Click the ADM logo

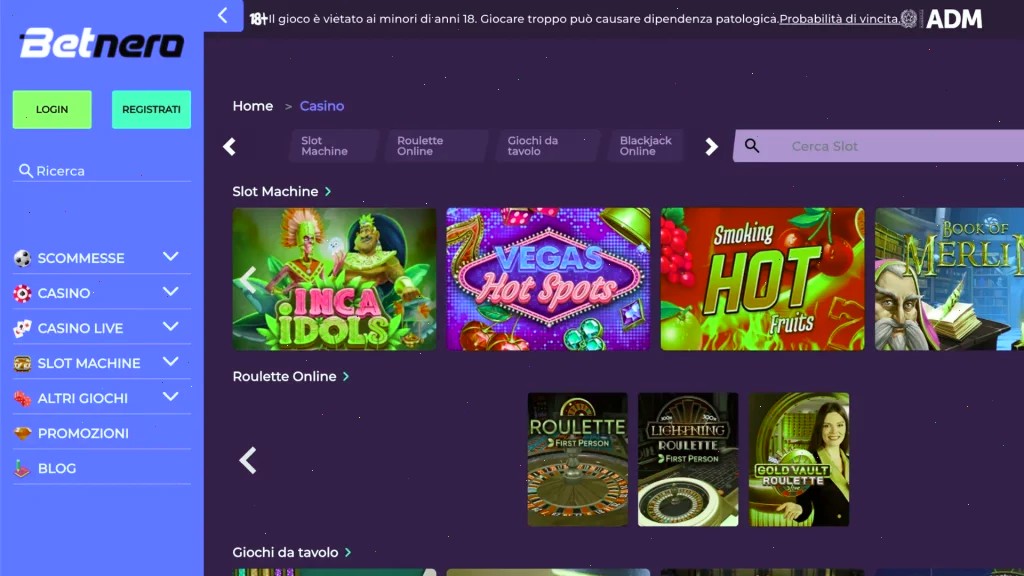click(x=954, y=19)
